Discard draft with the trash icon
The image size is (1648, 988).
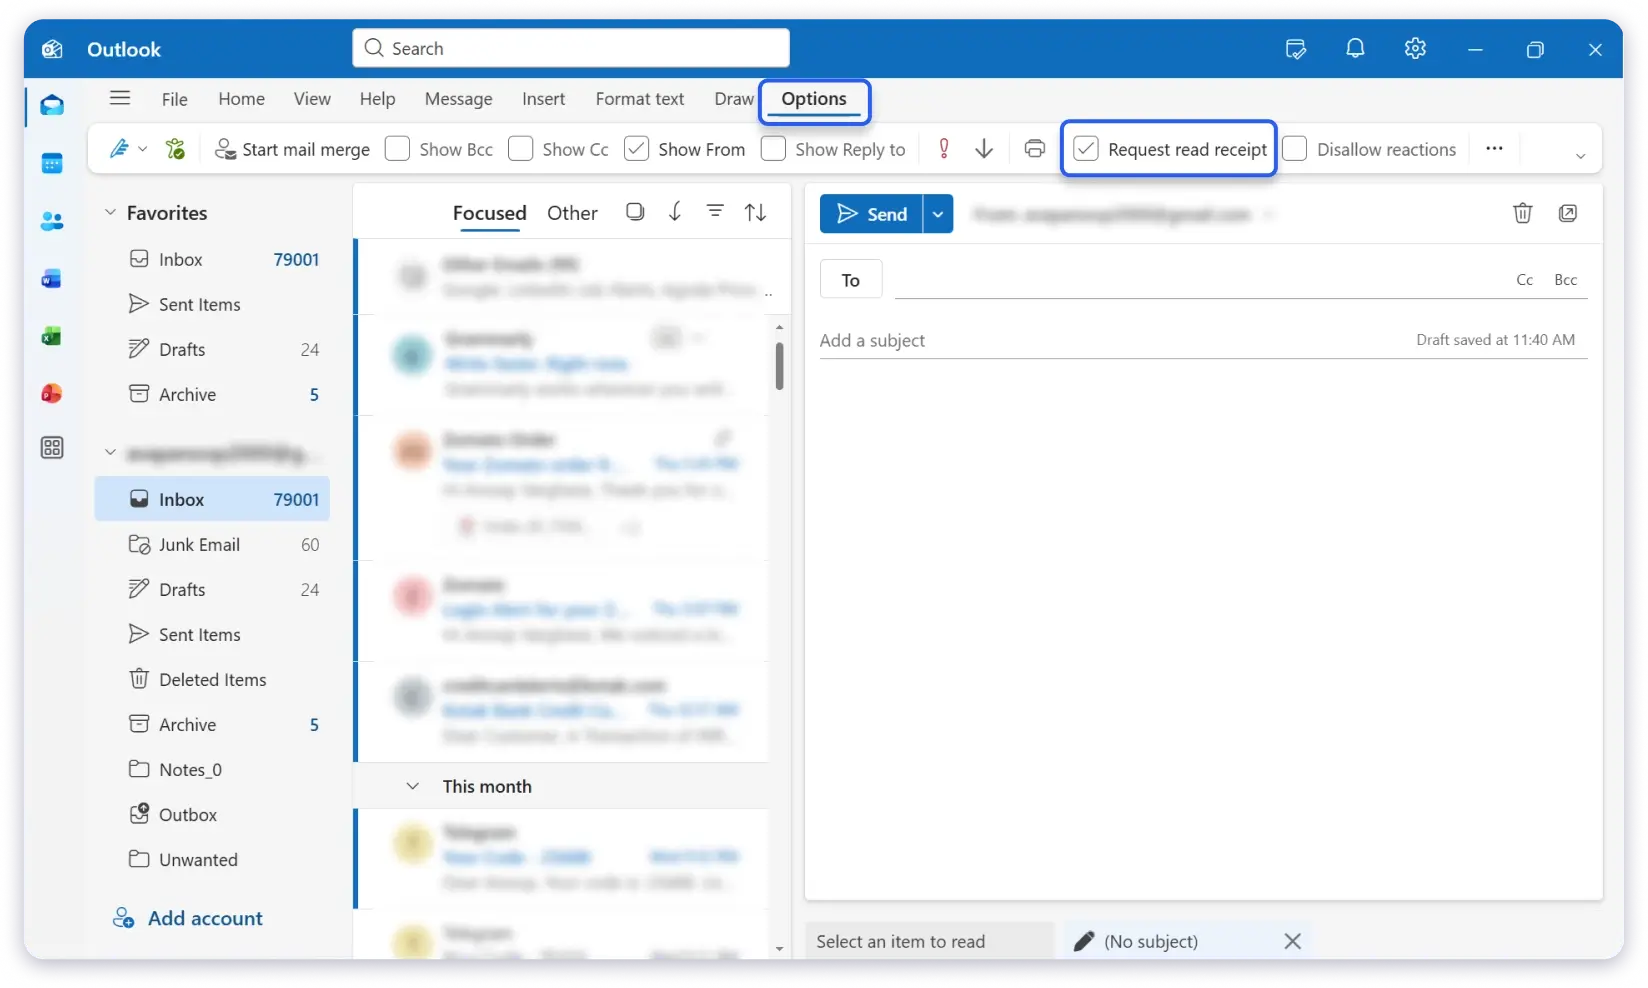tap(1522, 213)
